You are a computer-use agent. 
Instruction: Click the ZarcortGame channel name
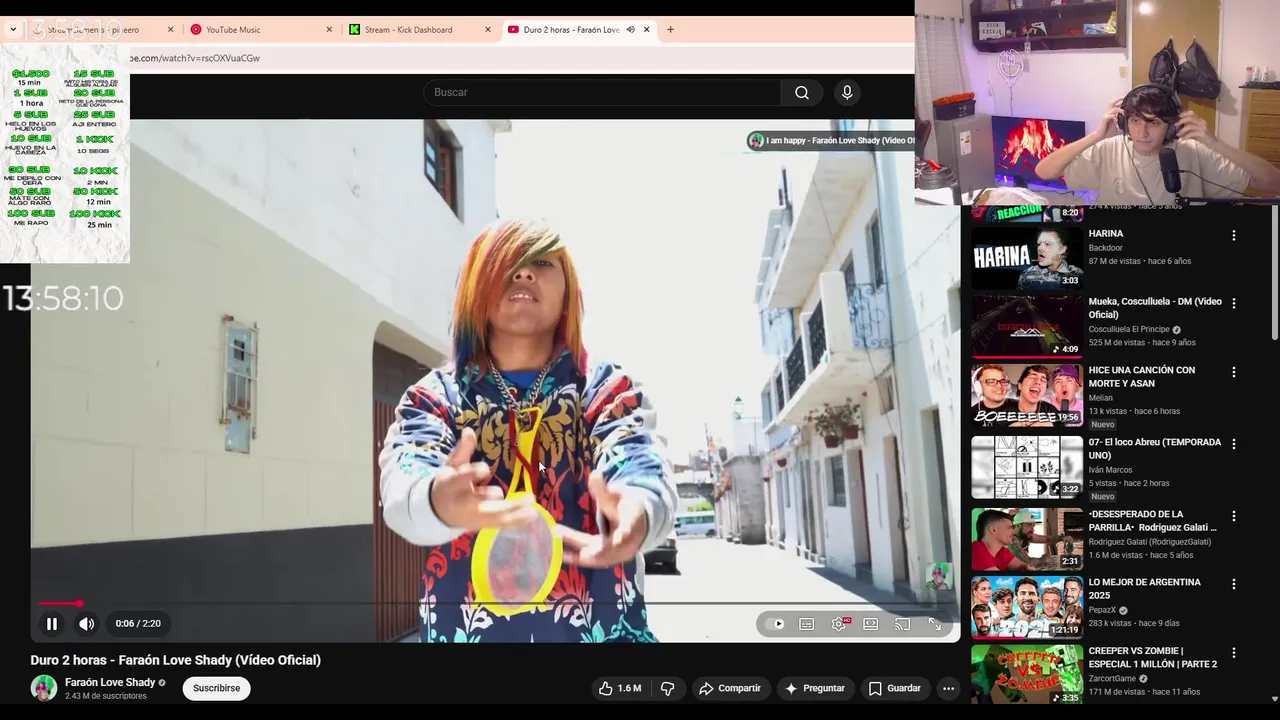pos(1115,678)
